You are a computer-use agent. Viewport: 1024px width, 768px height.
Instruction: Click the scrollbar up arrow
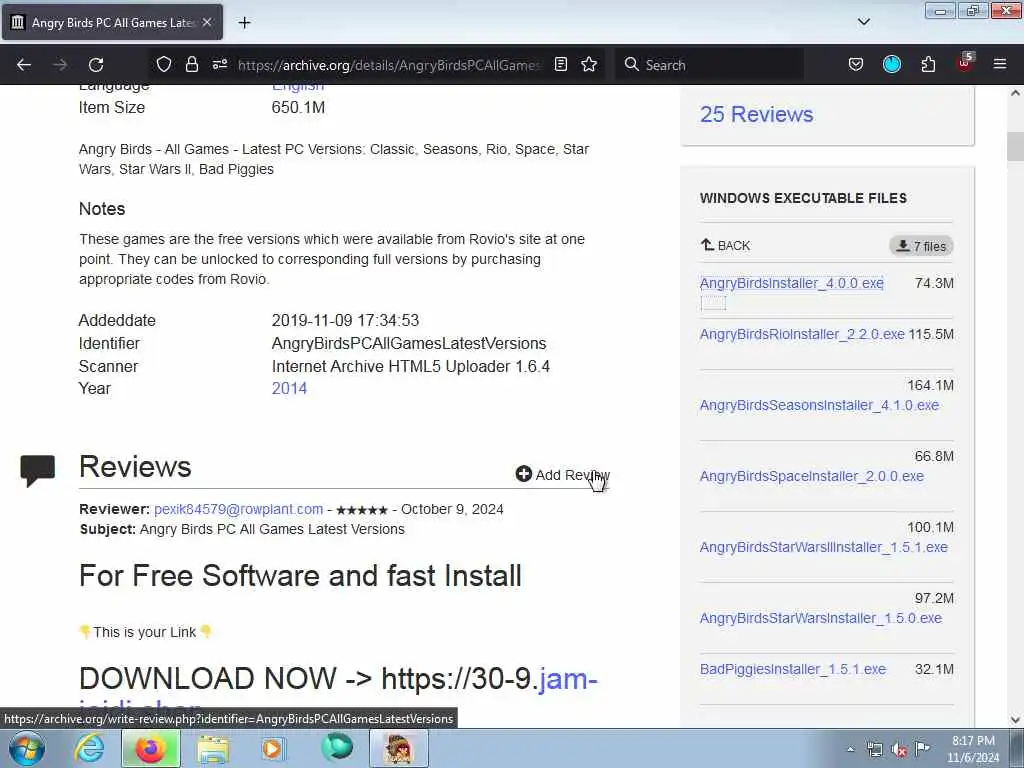tap(1016, 93)
